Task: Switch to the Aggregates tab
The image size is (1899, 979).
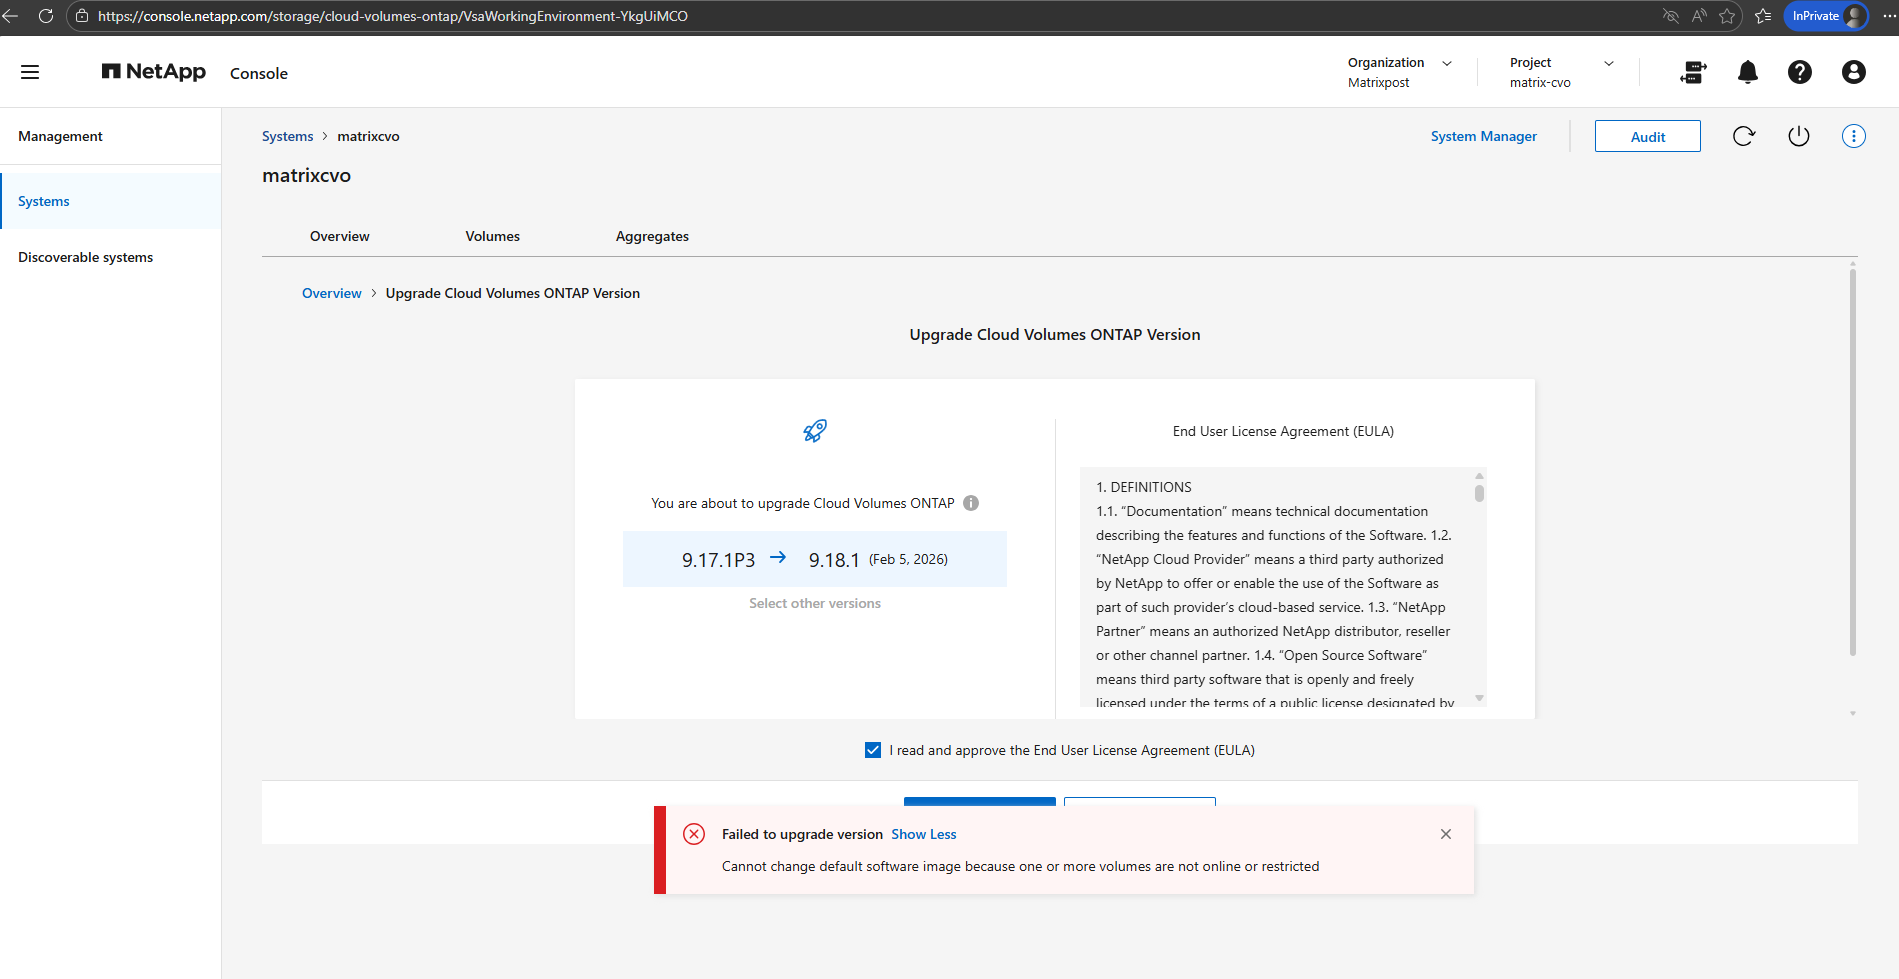Action: tap(652, 236)
